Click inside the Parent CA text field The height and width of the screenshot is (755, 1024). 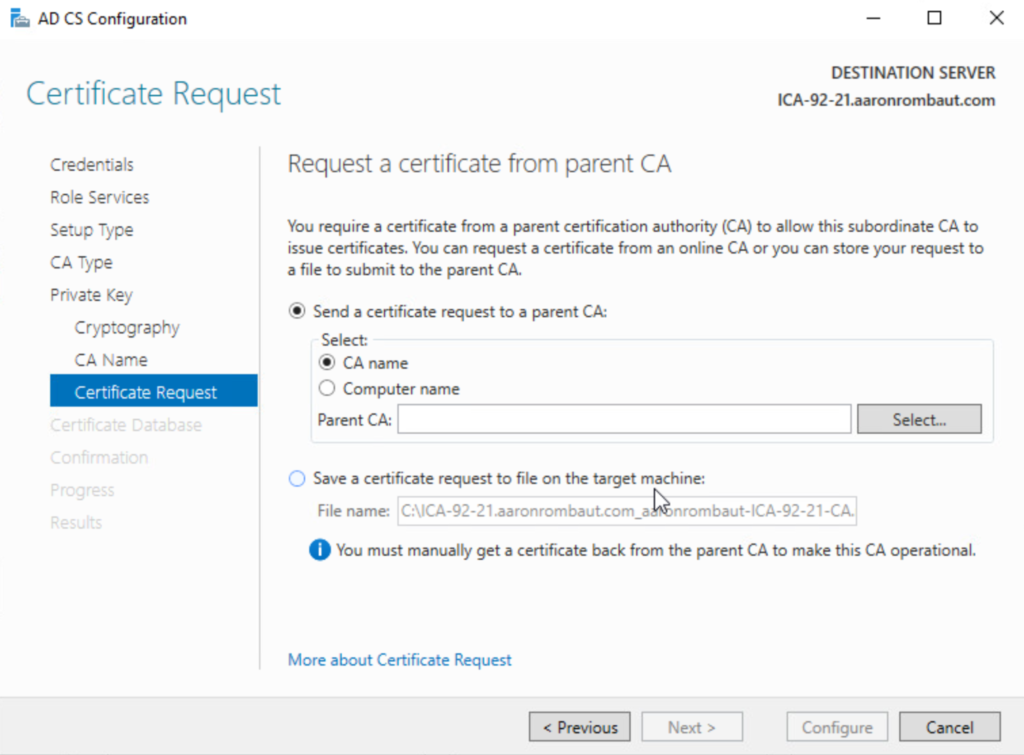623,420
